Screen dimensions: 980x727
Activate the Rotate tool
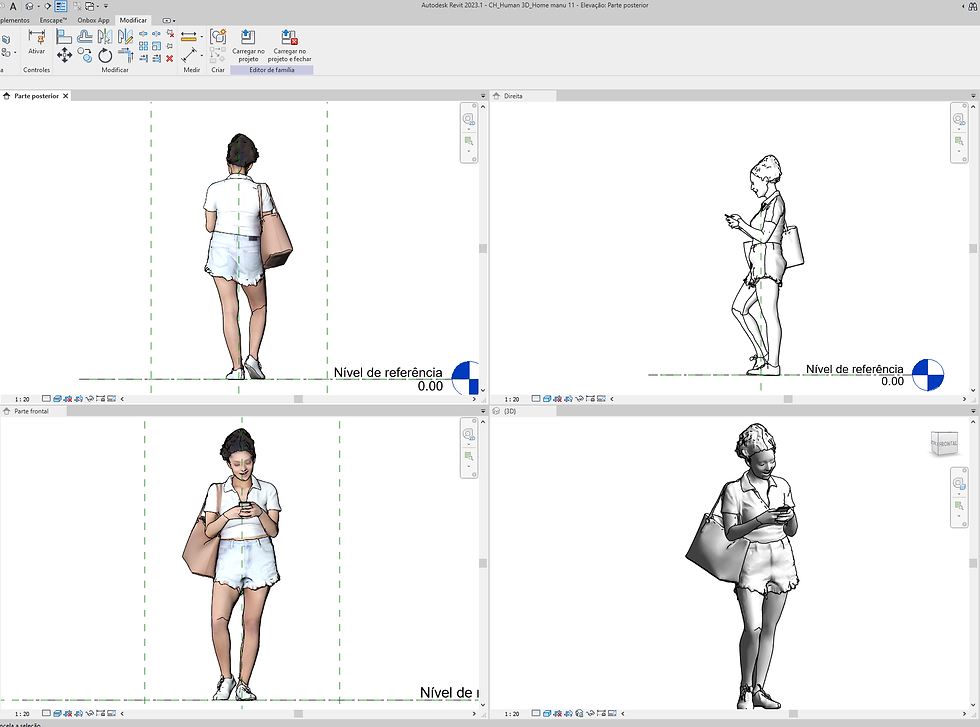[x=105, y=56]
